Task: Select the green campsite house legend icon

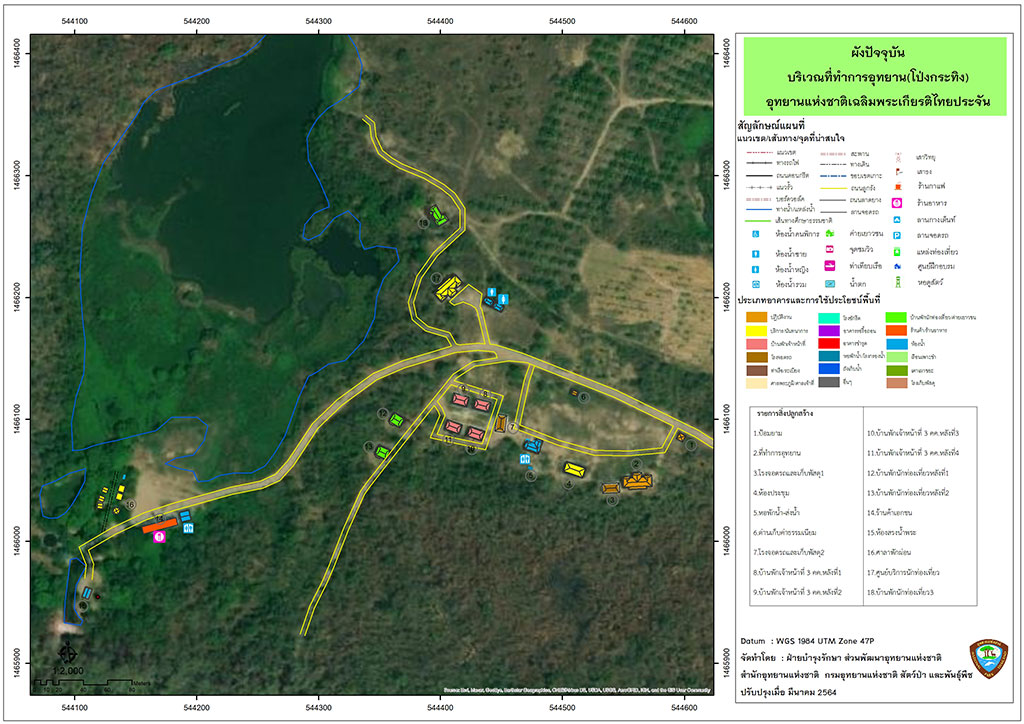Action: click(x=829, y=233)
